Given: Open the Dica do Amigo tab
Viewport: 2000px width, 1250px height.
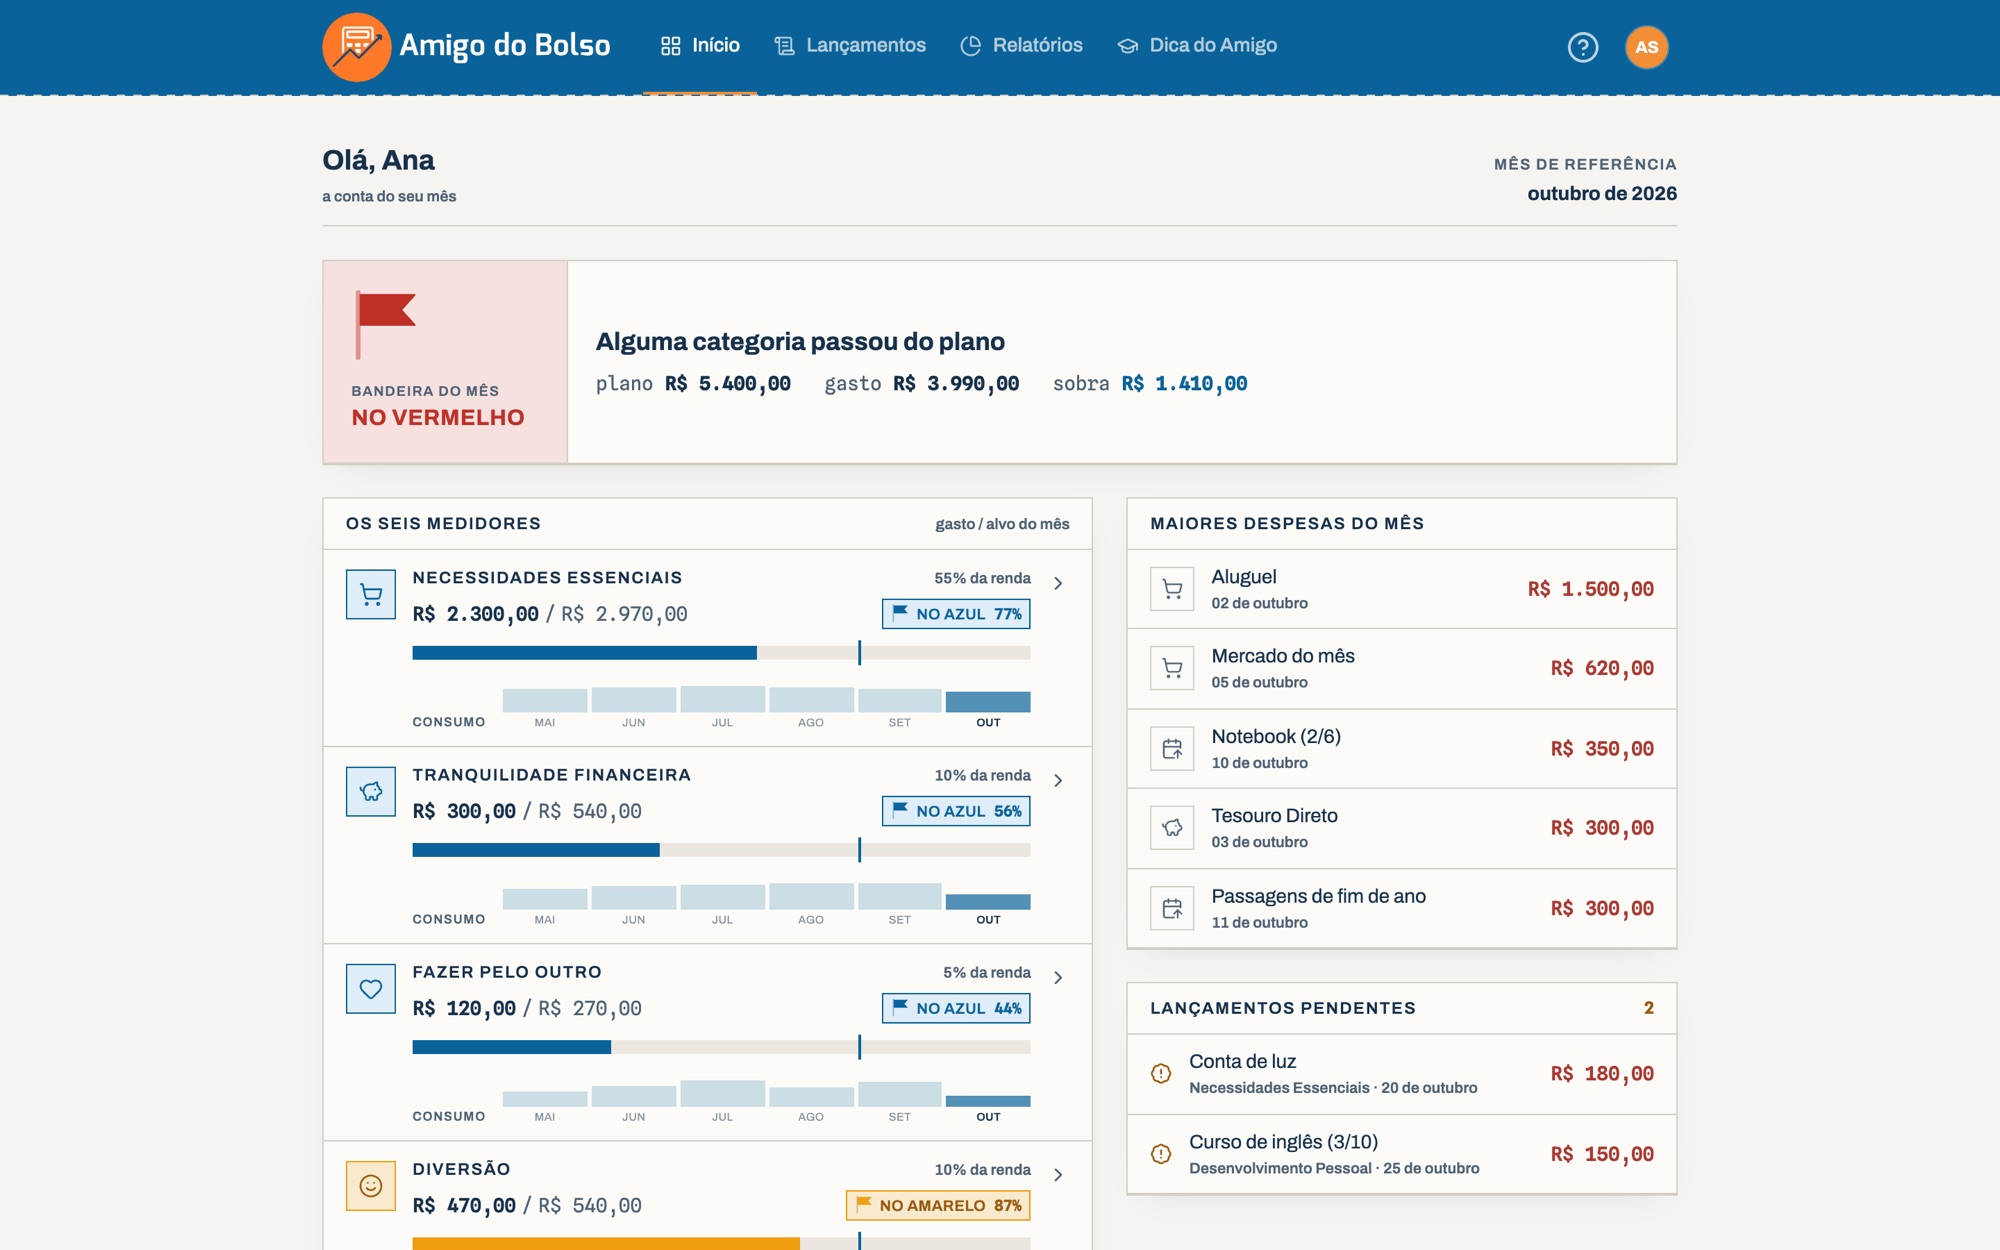Looking at the screenshot, I should pyautogui.click(x=1197, y=46).
